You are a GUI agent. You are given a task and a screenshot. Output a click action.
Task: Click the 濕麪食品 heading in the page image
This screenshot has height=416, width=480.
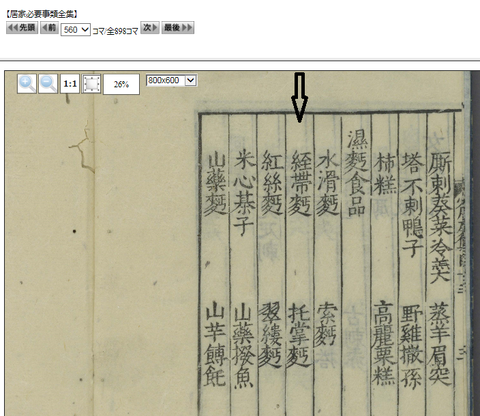coord(357,173)
